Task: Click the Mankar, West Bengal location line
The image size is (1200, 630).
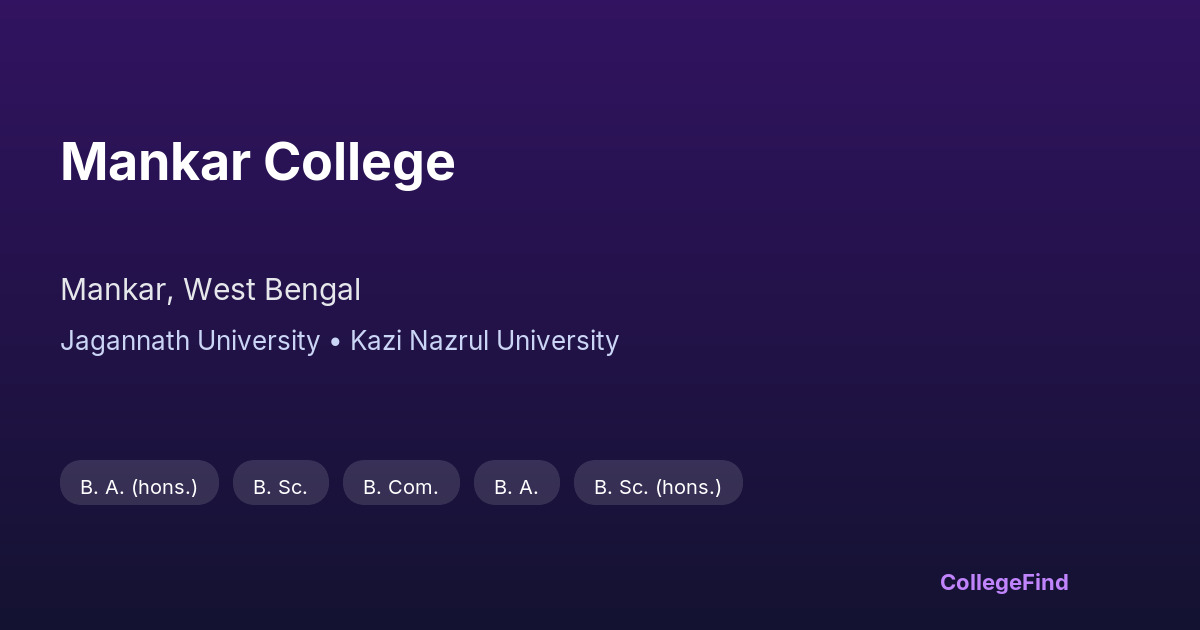Action: click(210, 290)
